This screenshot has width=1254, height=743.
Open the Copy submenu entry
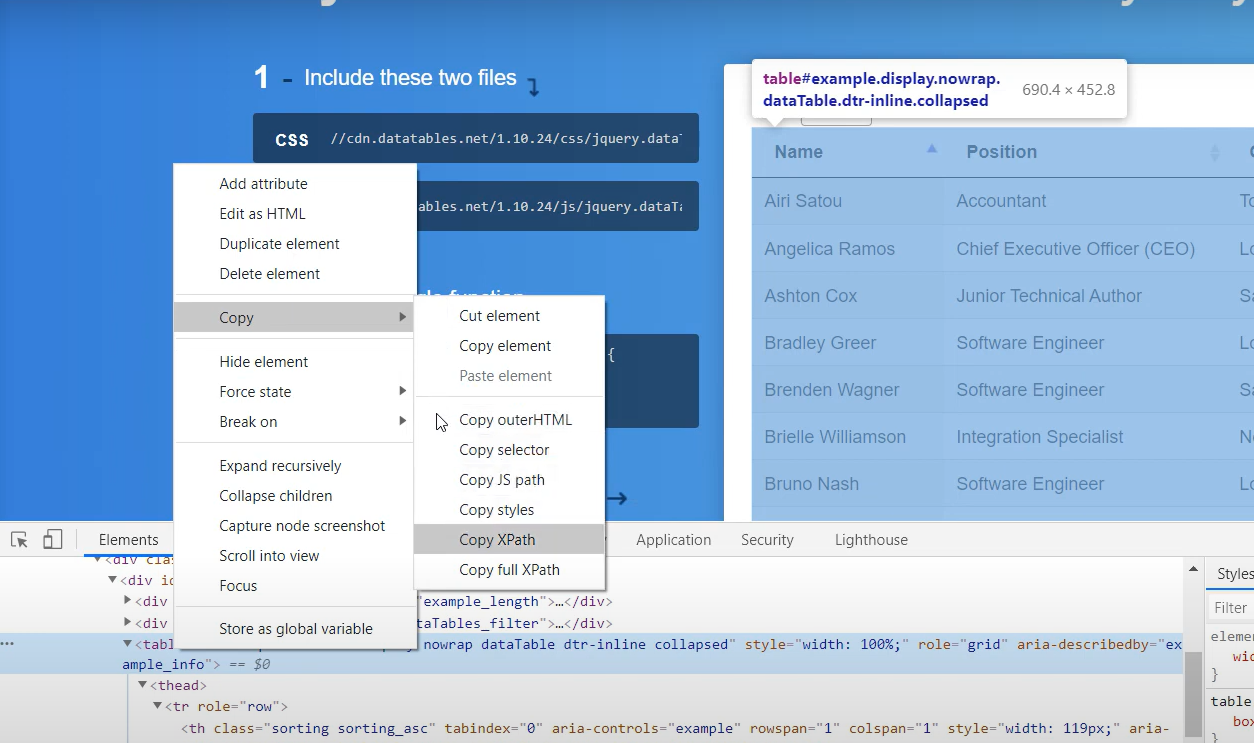click(295, 318)
